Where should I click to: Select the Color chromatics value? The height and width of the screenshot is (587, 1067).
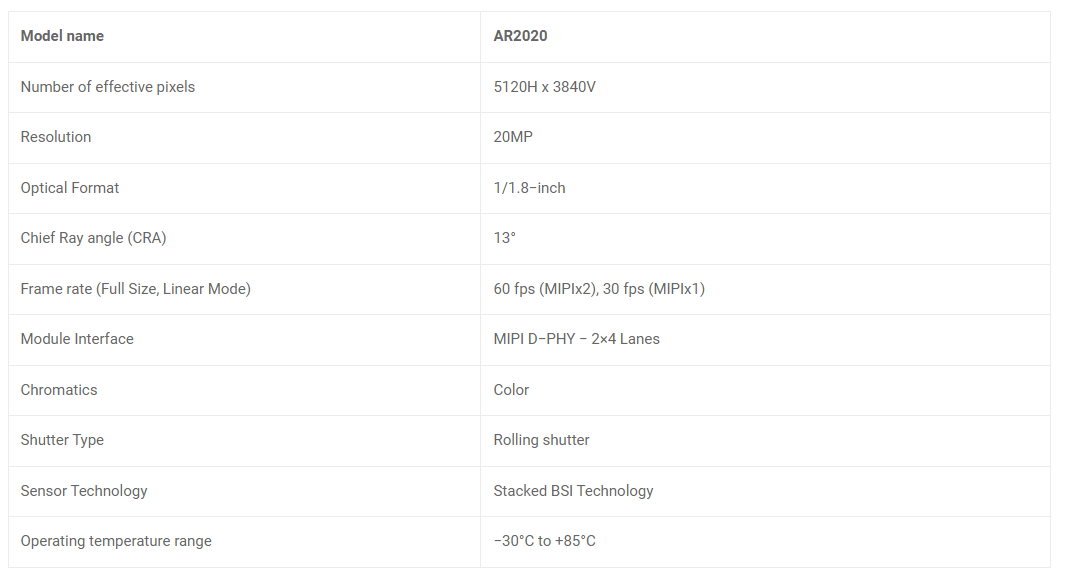click(511, 390)
